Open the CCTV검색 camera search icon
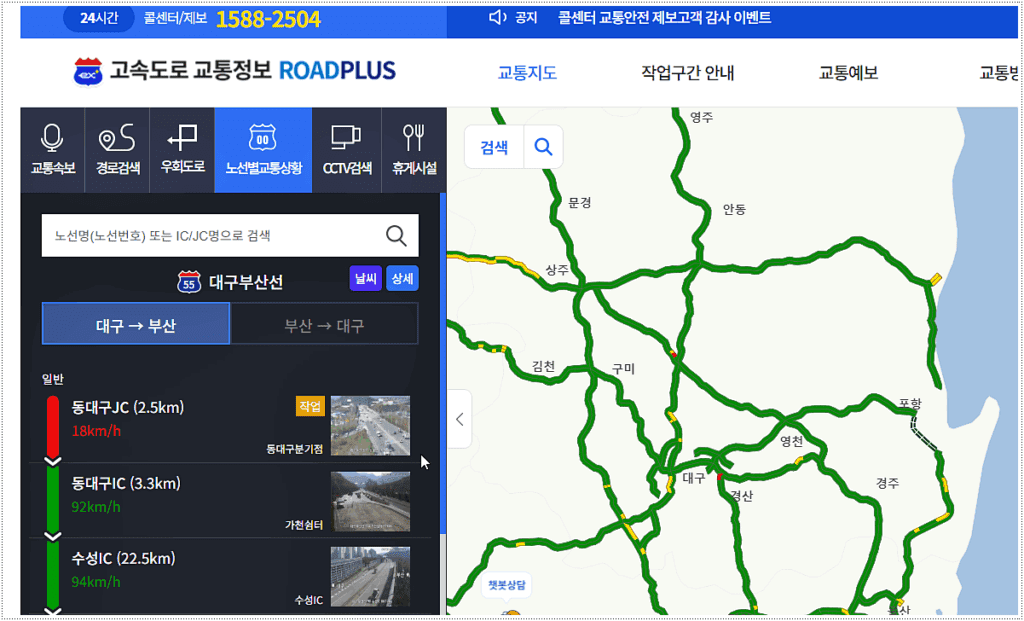The height and width of the screenshot is (621, 1024). 347,143
